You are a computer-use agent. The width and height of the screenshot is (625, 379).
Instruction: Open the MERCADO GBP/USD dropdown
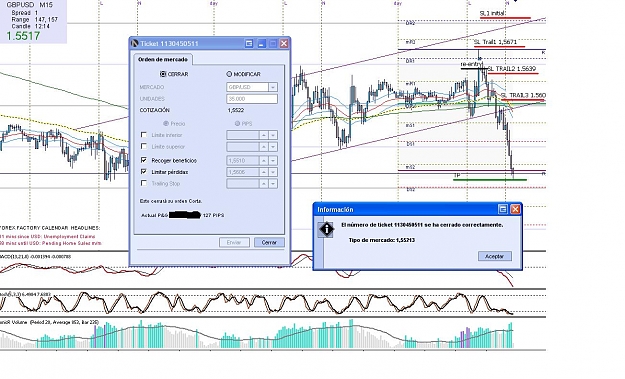(273, 87)
